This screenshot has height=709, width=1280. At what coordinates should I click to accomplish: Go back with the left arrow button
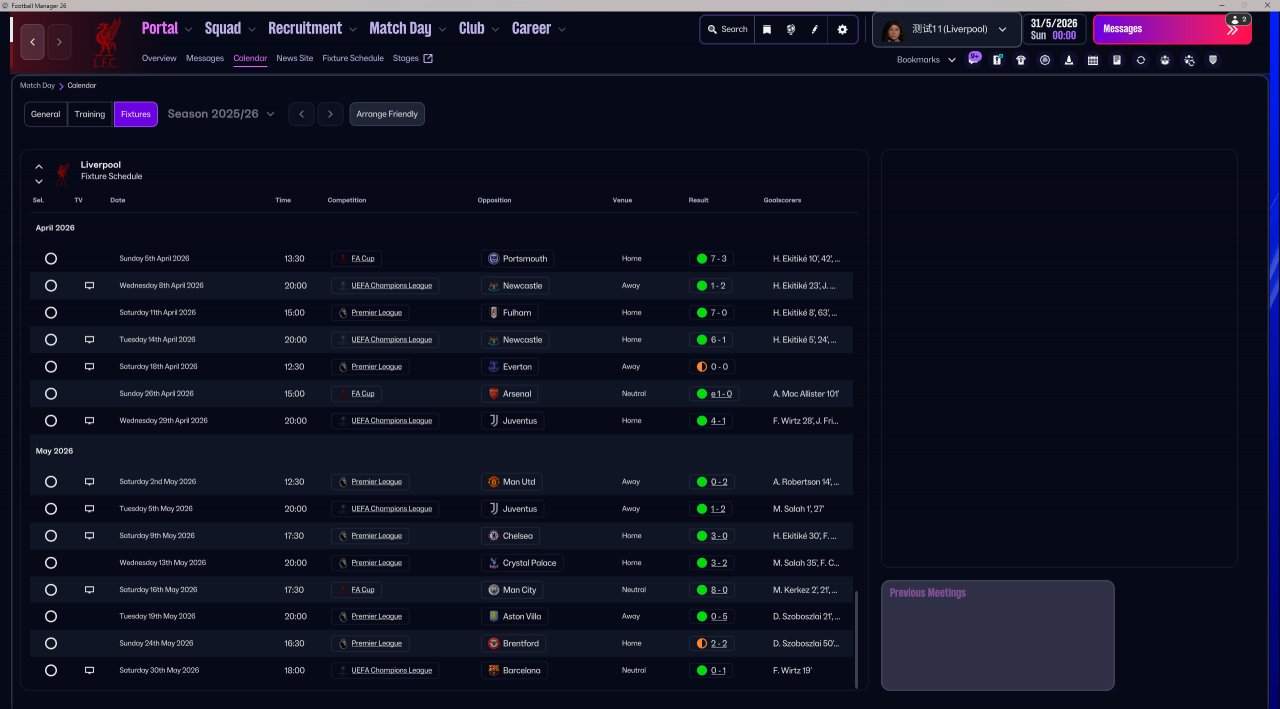point(33,42)
